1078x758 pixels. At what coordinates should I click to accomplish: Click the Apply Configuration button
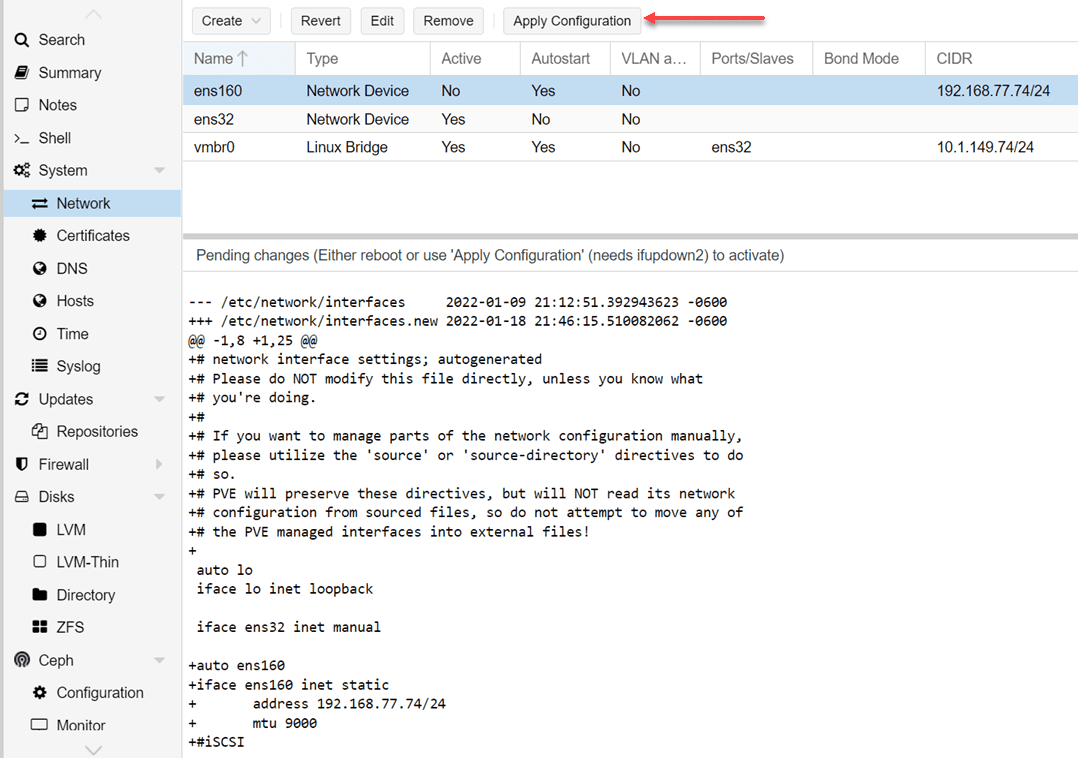[x=571, y=20]
